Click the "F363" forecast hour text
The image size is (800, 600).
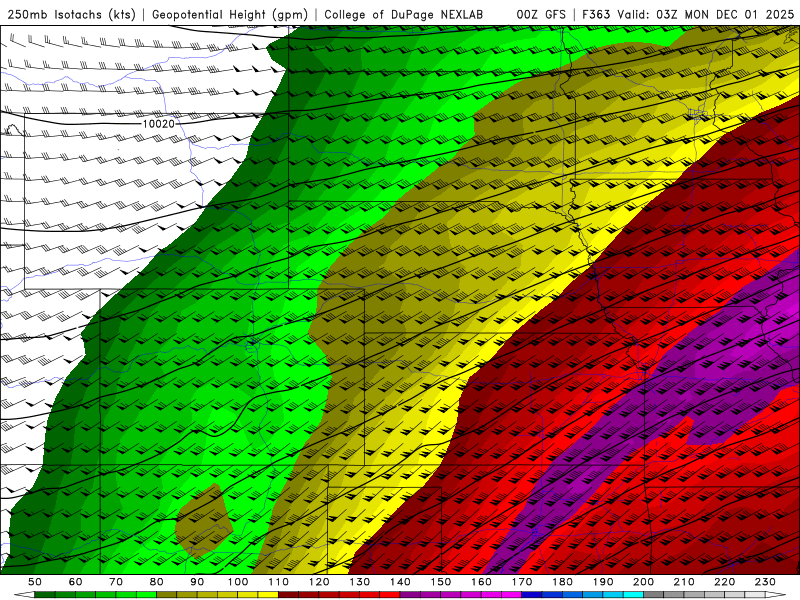pos(596,14)
